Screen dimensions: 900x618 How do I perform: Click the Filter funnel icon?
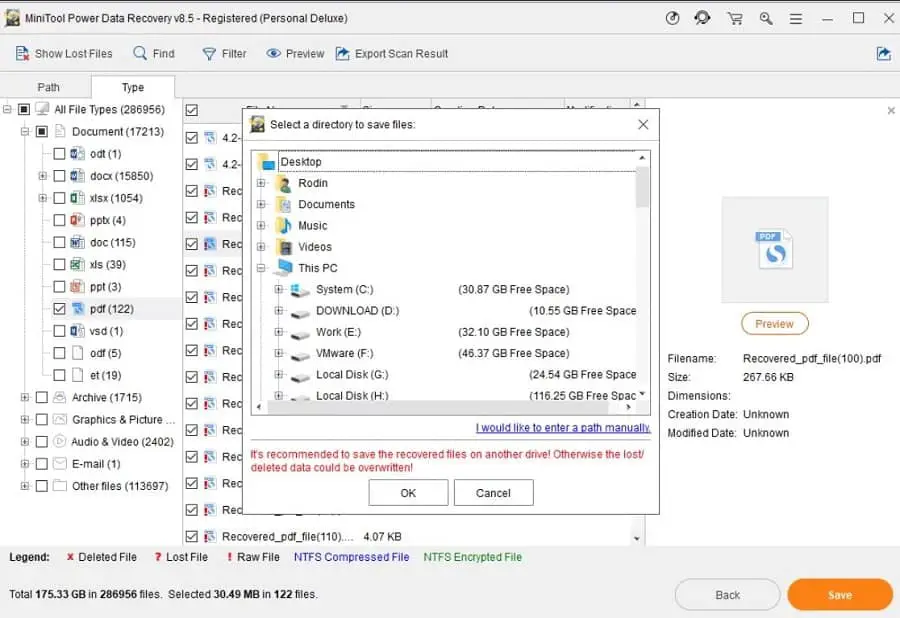coord(209,54)
